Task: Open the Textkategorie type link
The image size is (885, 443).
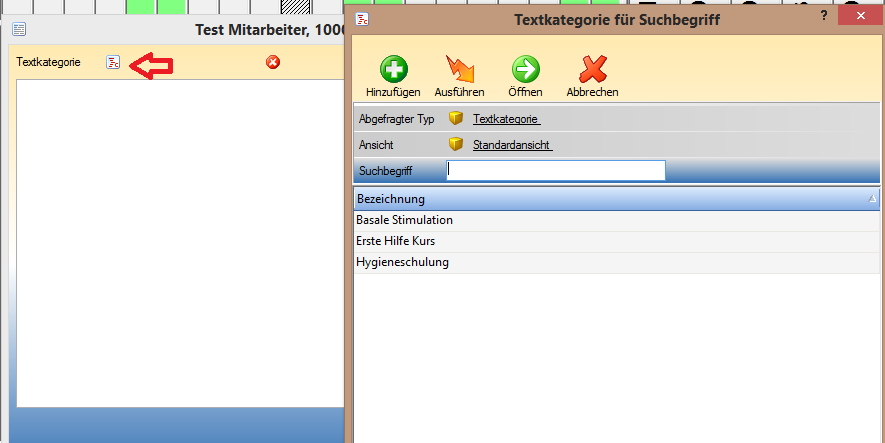Action: [x=506, y=119]
